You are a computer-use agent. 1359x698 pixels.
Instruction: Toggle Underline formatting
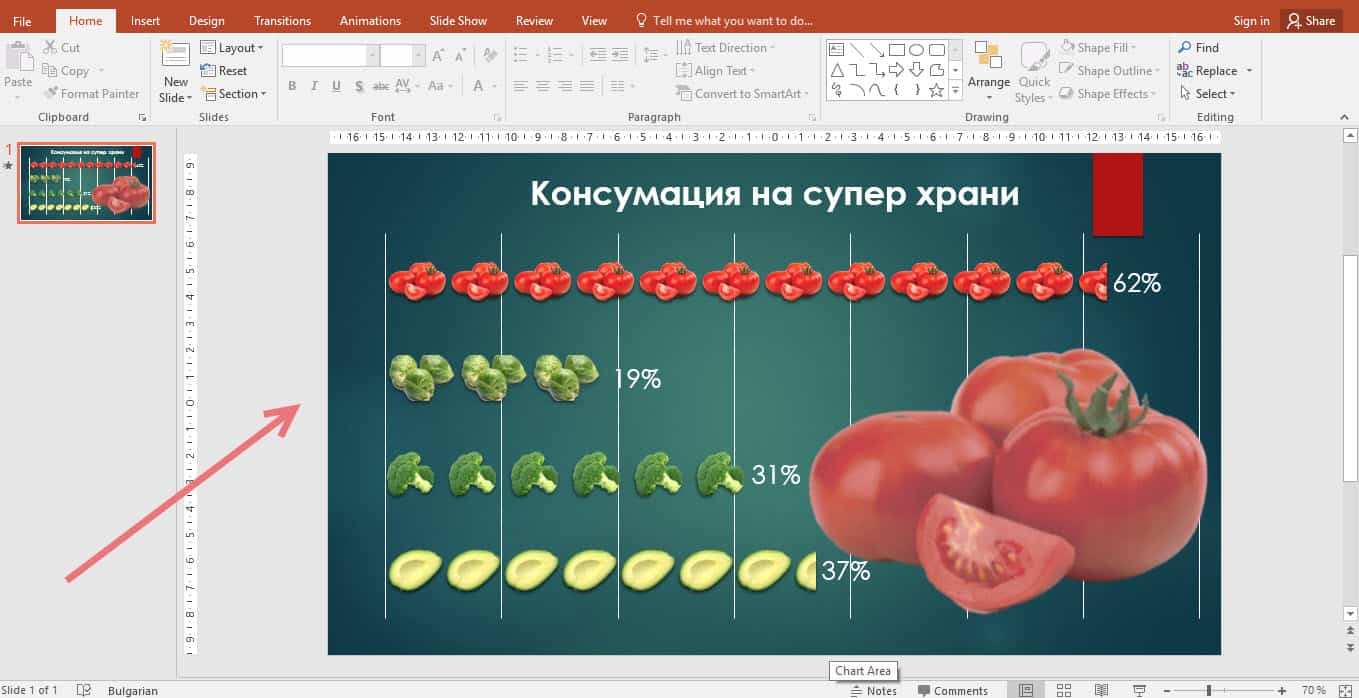336,86
